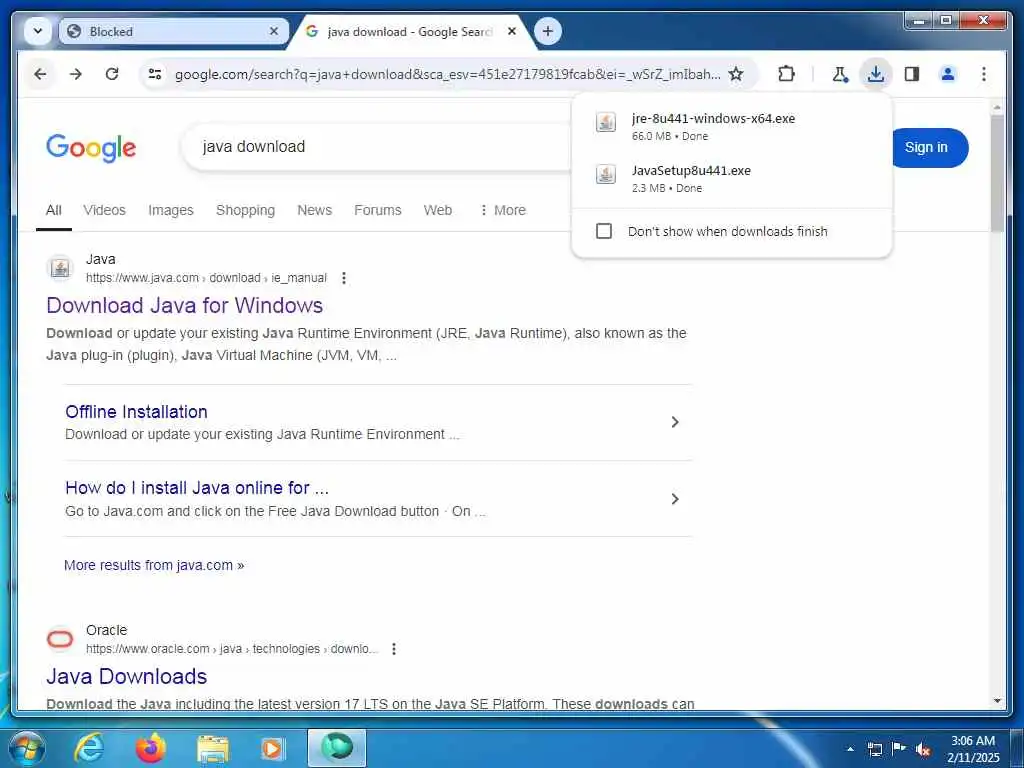Screen dimensions: 1024x768
Task: Open the Offline Installation sublink
Action: [136, 412]
